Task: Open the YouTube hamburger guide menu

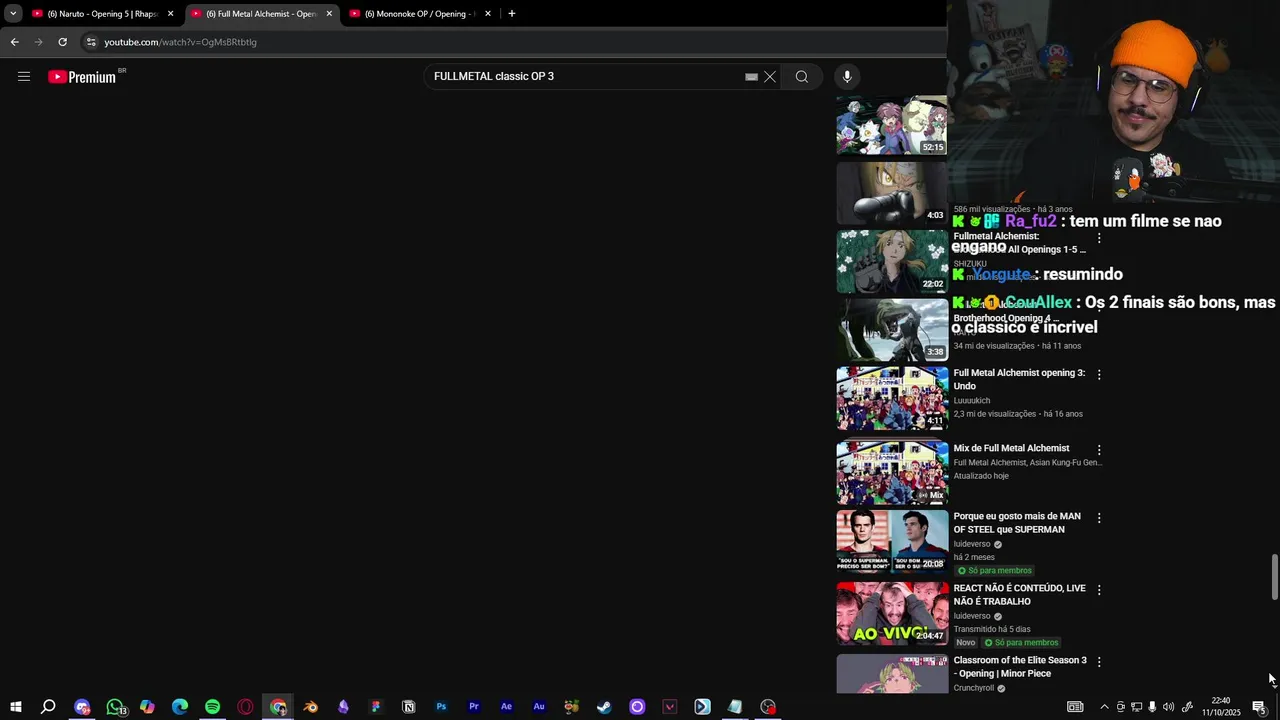Action: [x=24, y=77]
